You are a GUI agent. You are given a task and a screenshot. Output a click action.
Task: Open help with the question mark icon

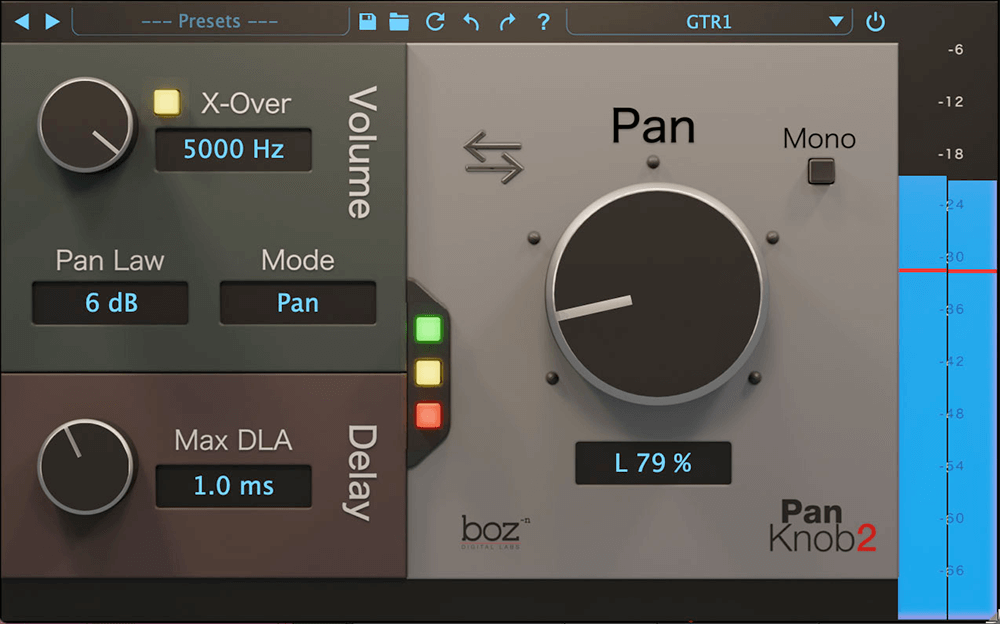[543, 21]
